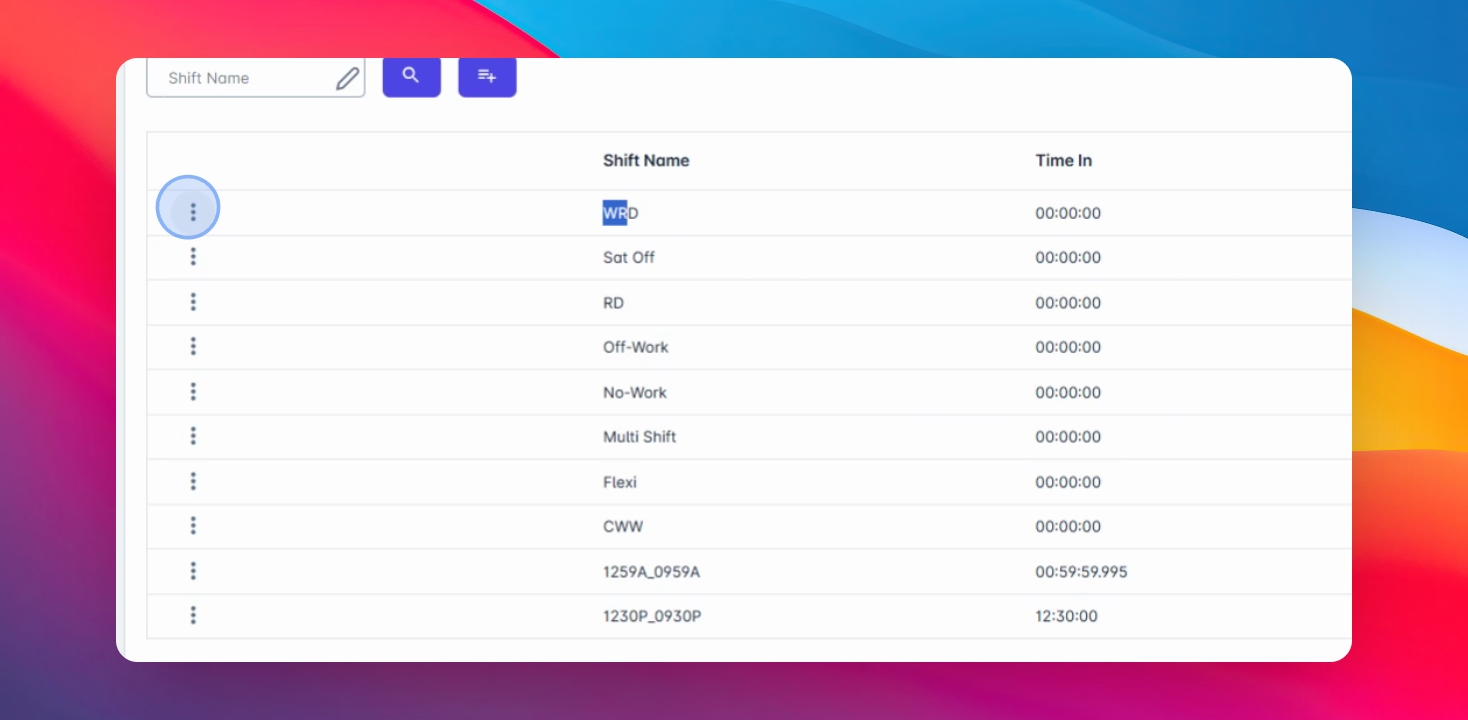Select the No-Work shift name
This screenshot has width=1468, height=720.
[x=635, y=392]
